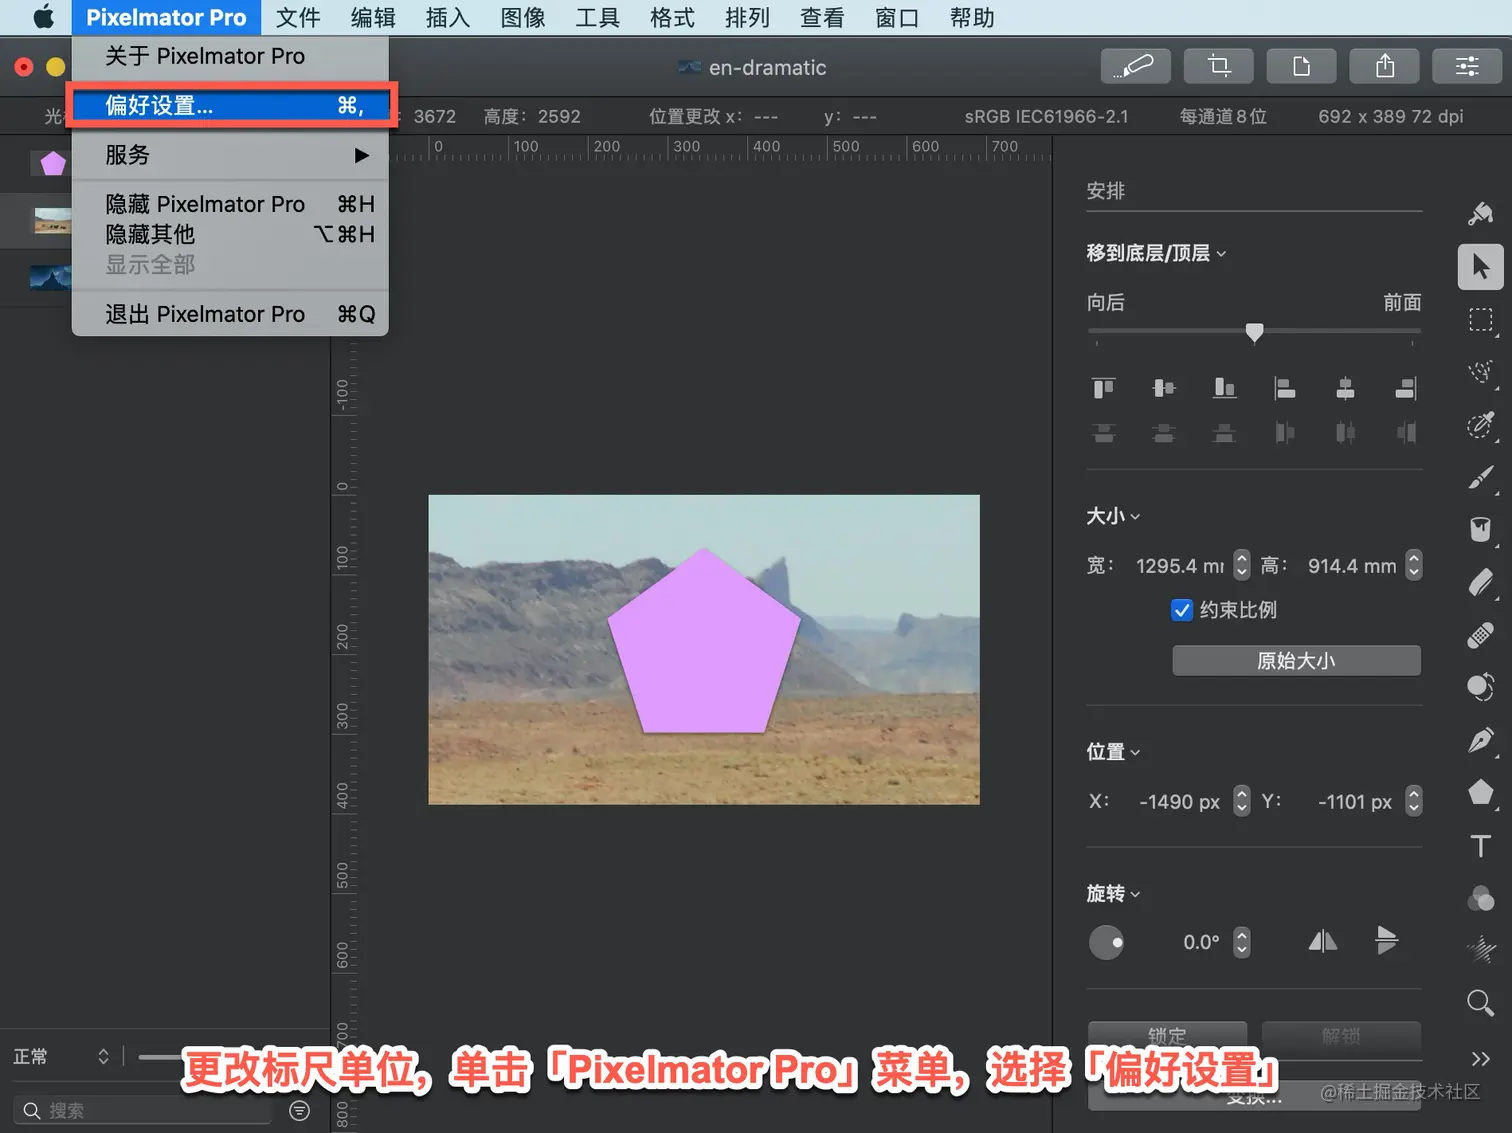1512x1133 pixels.
Task: Select the Pen tool
Action: coord(1481,740)
